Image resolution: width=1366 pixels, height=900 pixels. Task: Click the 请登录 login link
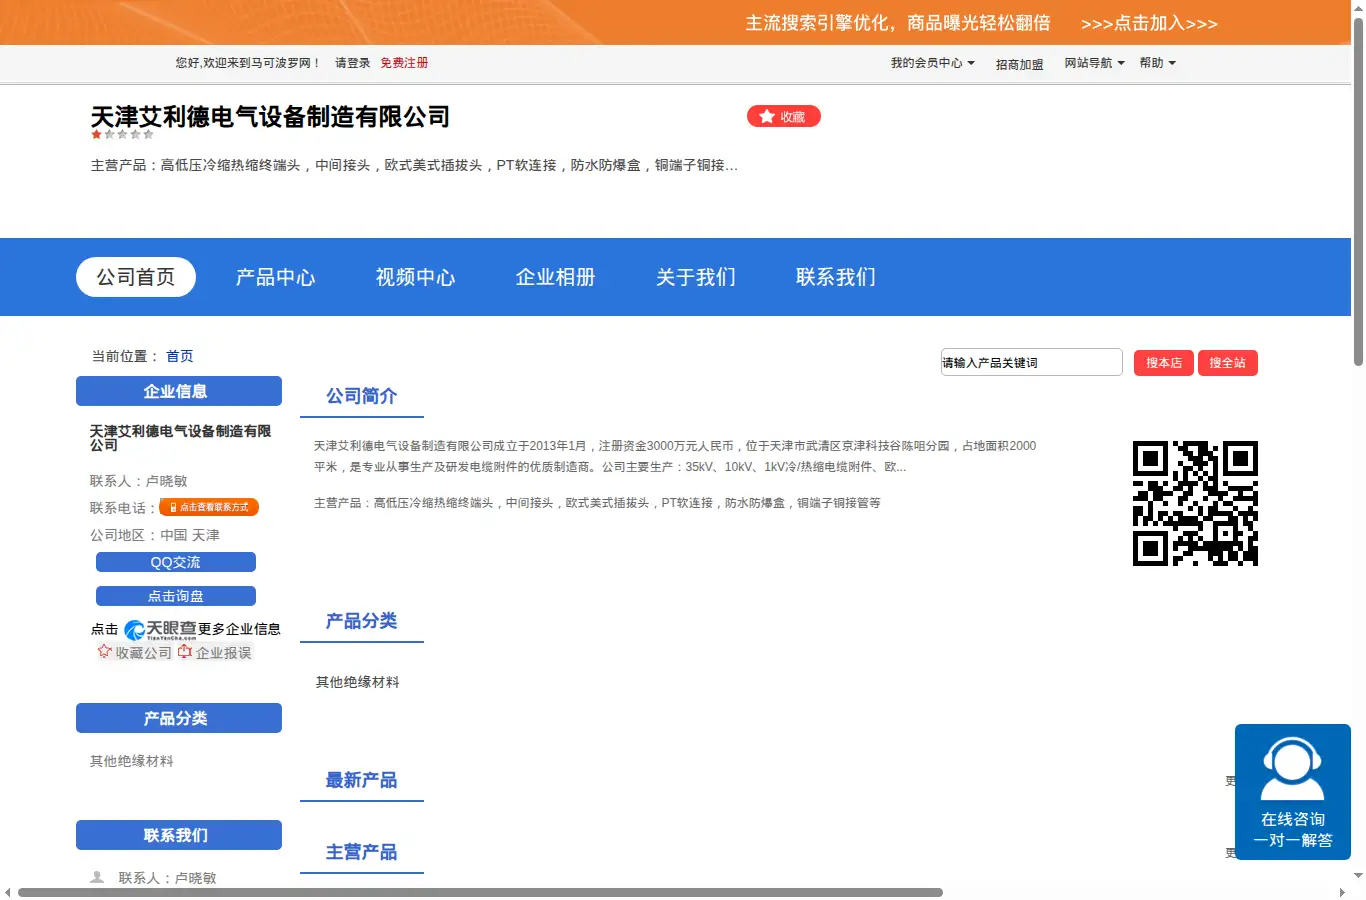pos(352,63)
